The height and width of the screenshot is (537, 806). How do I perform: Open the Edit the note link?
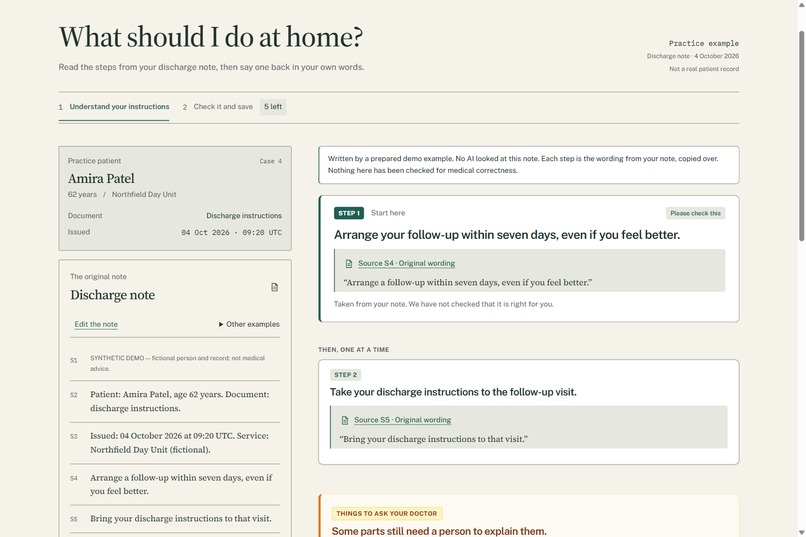point(96,324)
